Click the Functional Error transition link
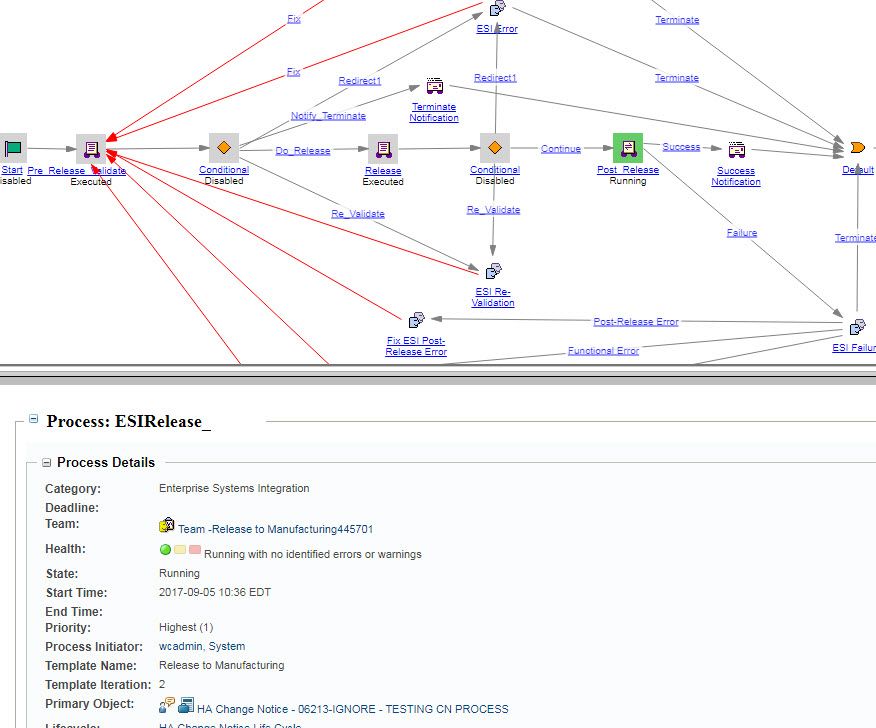This screenshot has height=728, width=876. (603, 351)
